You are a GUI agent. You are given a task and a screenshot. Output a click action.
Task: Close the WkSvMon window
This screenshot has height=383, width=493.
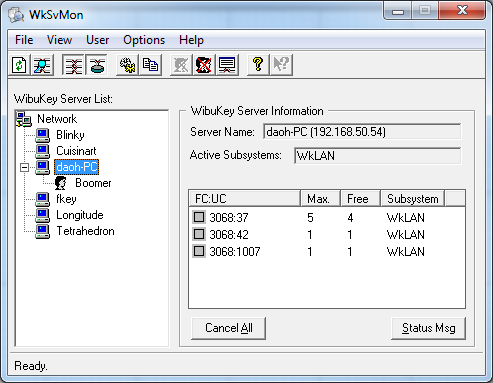click(462, 11)
